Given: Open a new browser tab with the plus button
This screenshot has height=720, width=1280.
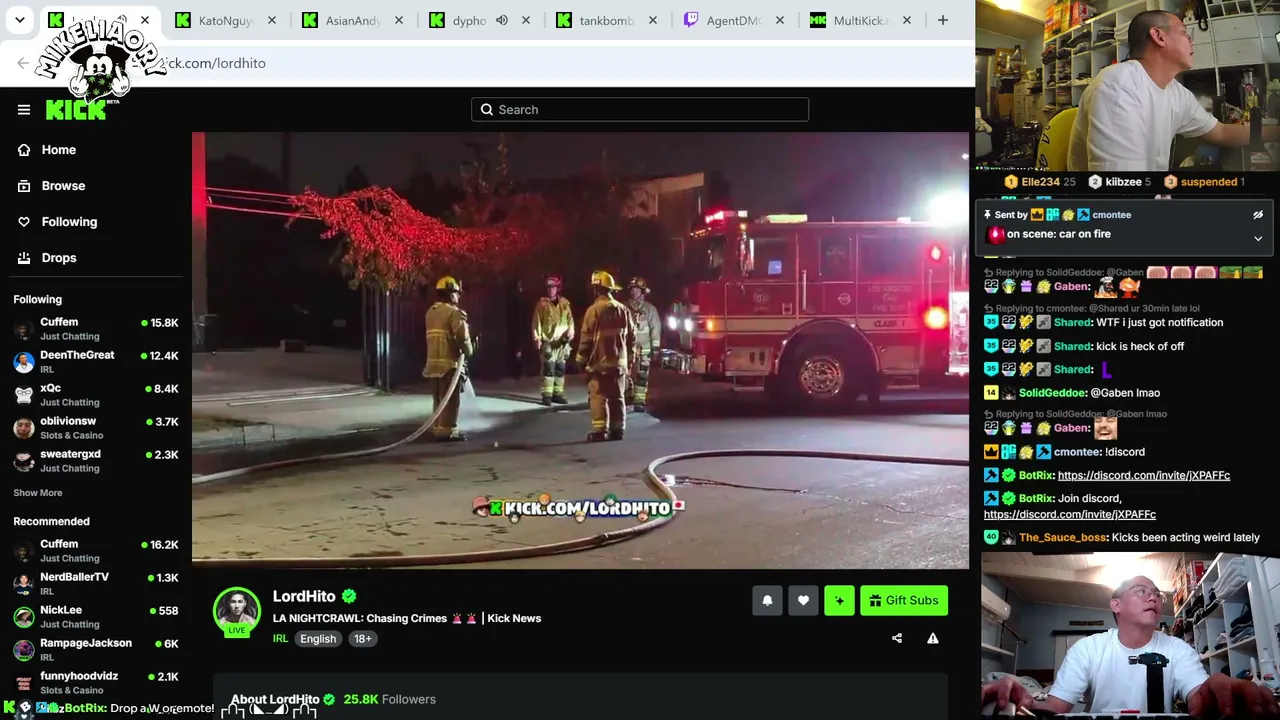Looking at the screenshot, I should [942, 20].
